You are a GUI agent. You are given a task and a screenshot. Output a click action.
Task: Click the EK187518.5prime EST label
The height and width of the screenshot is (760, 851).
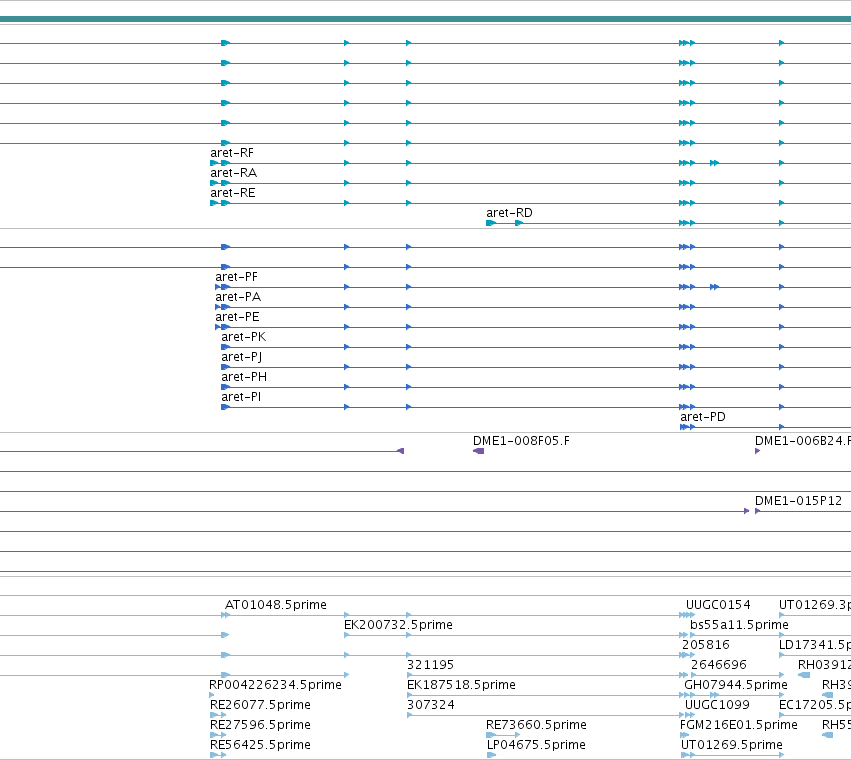pos(461,685)
